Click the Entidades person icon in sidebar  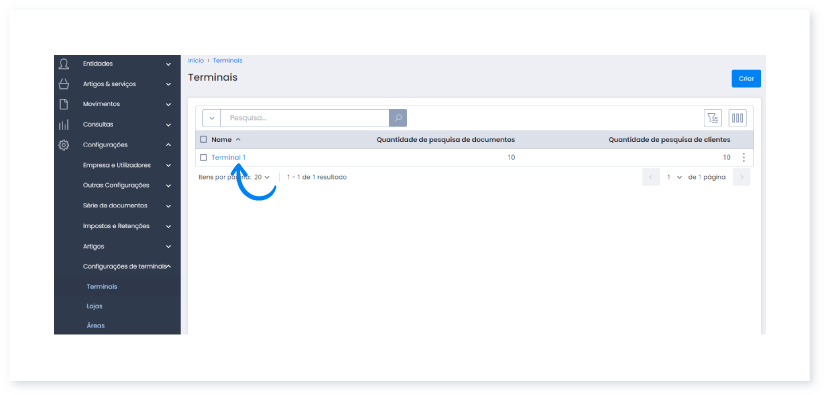[x=64, y=64]
